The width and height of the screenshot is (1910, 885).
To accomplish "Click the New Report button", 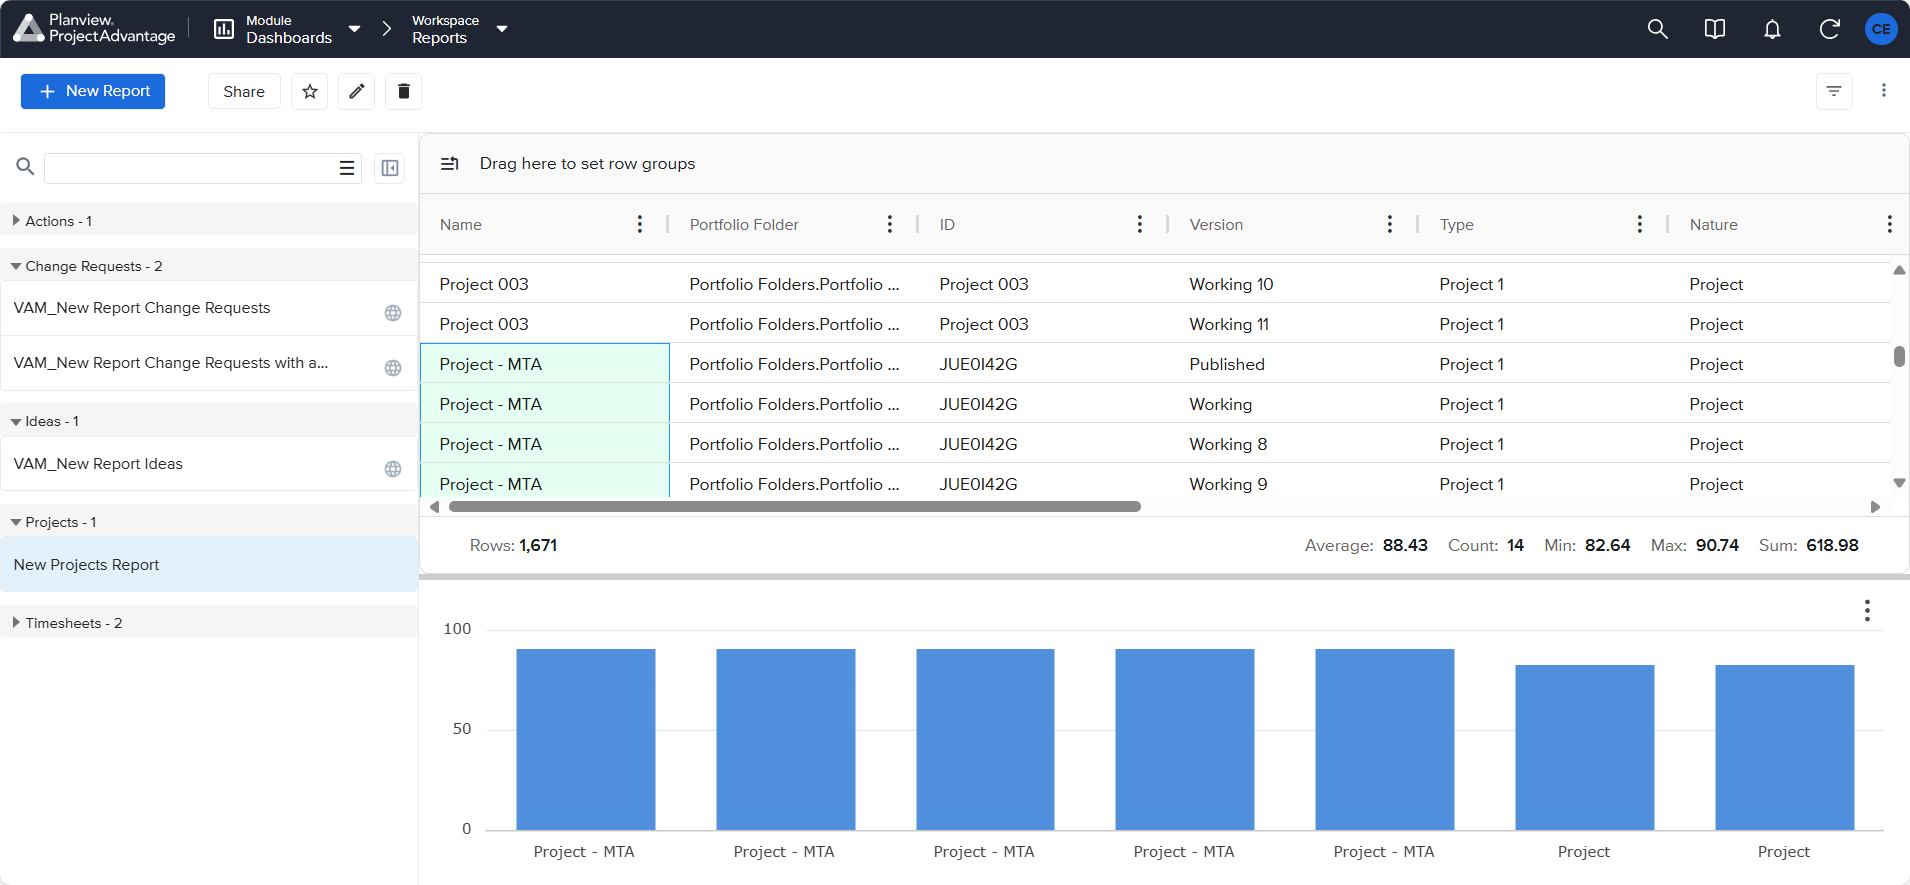I will tap(93, 91).
